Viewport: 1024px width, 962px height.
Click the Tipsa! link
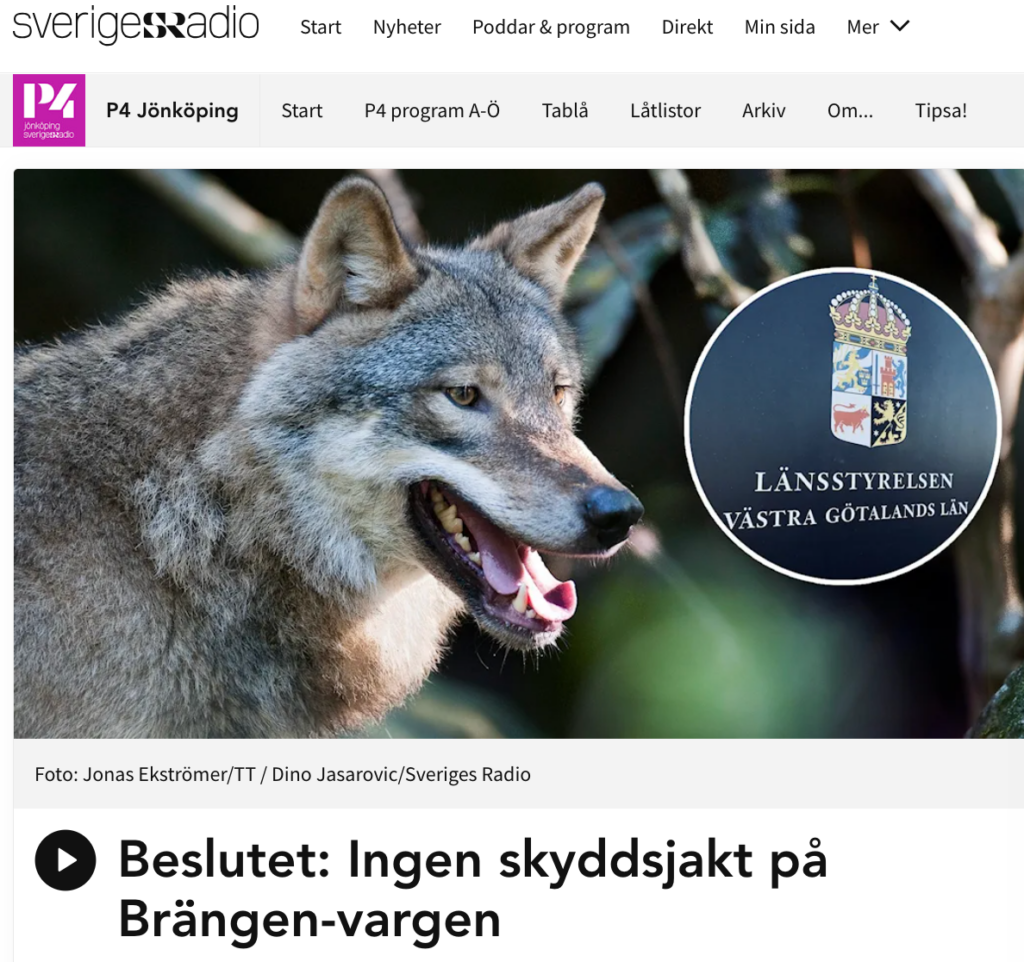[x=940, y=110]
